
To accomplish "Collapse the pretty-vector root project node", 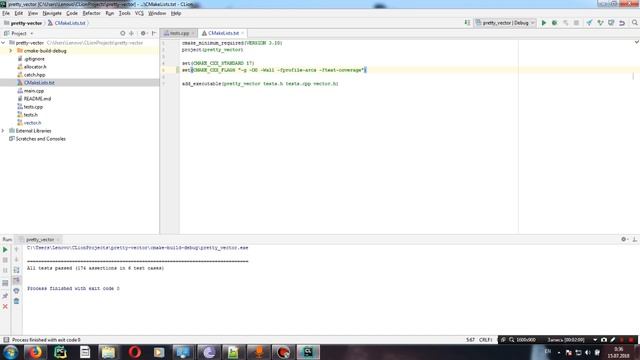I will click(x=3, y=42).
